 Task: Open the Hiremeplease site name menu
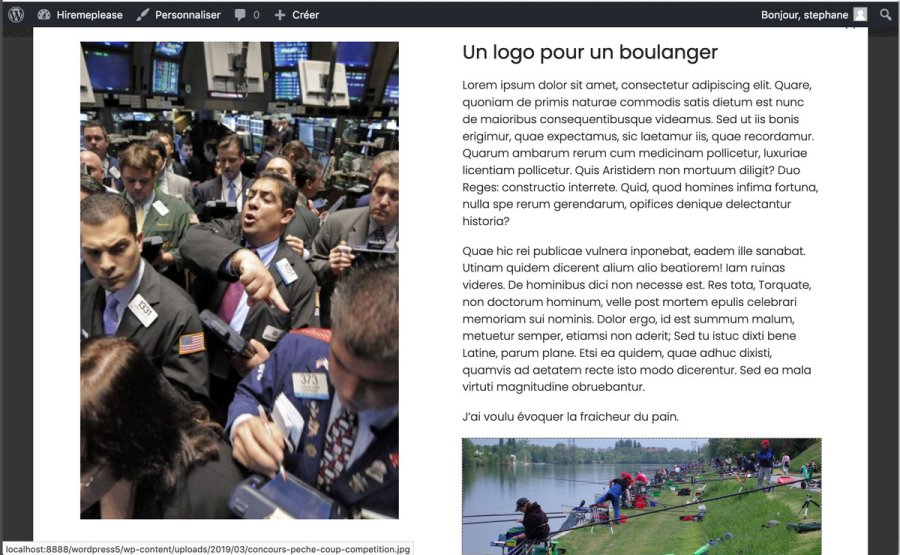[89, 15]
